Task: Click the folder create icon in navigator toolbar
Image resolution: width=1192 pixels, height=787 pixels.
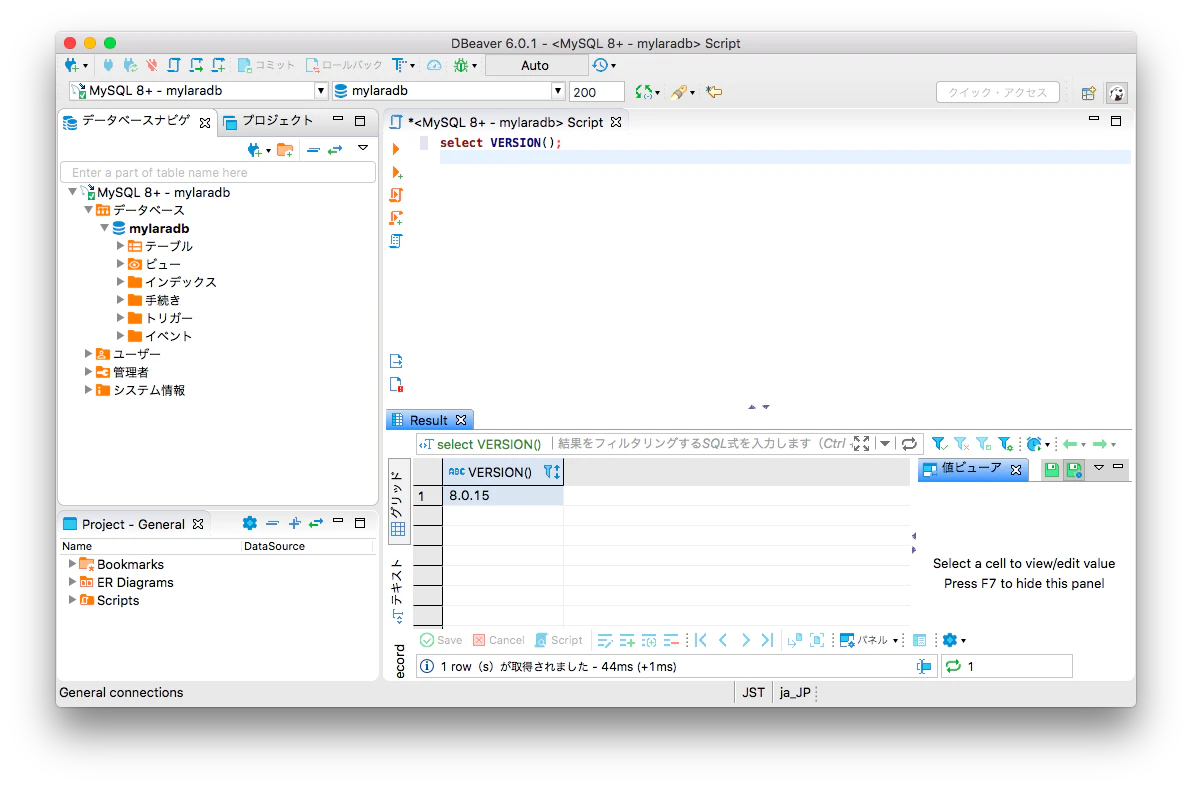Action: point(285,150)
